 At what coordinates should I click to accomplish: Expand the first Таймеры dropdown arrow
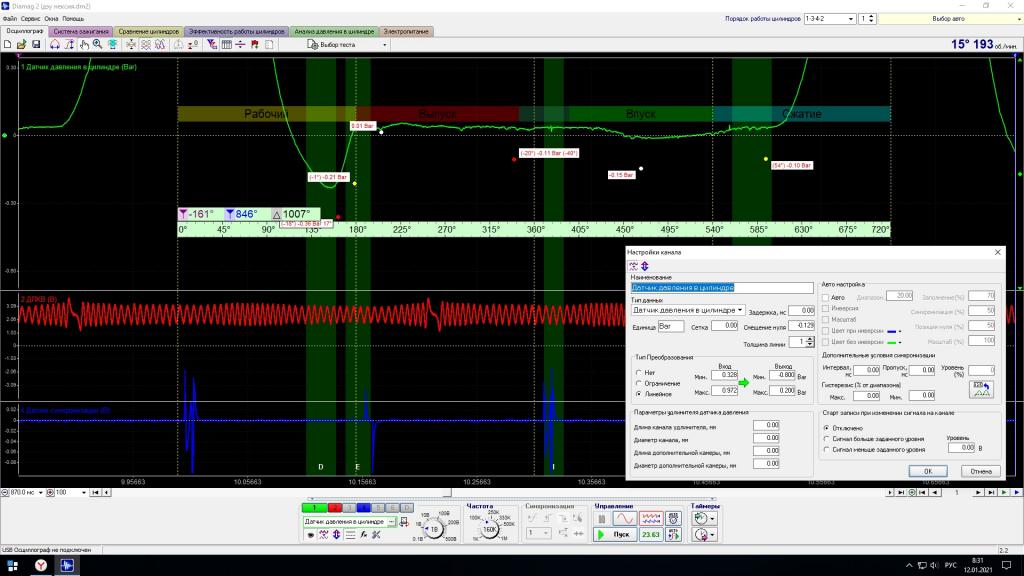tap(712, 519)
